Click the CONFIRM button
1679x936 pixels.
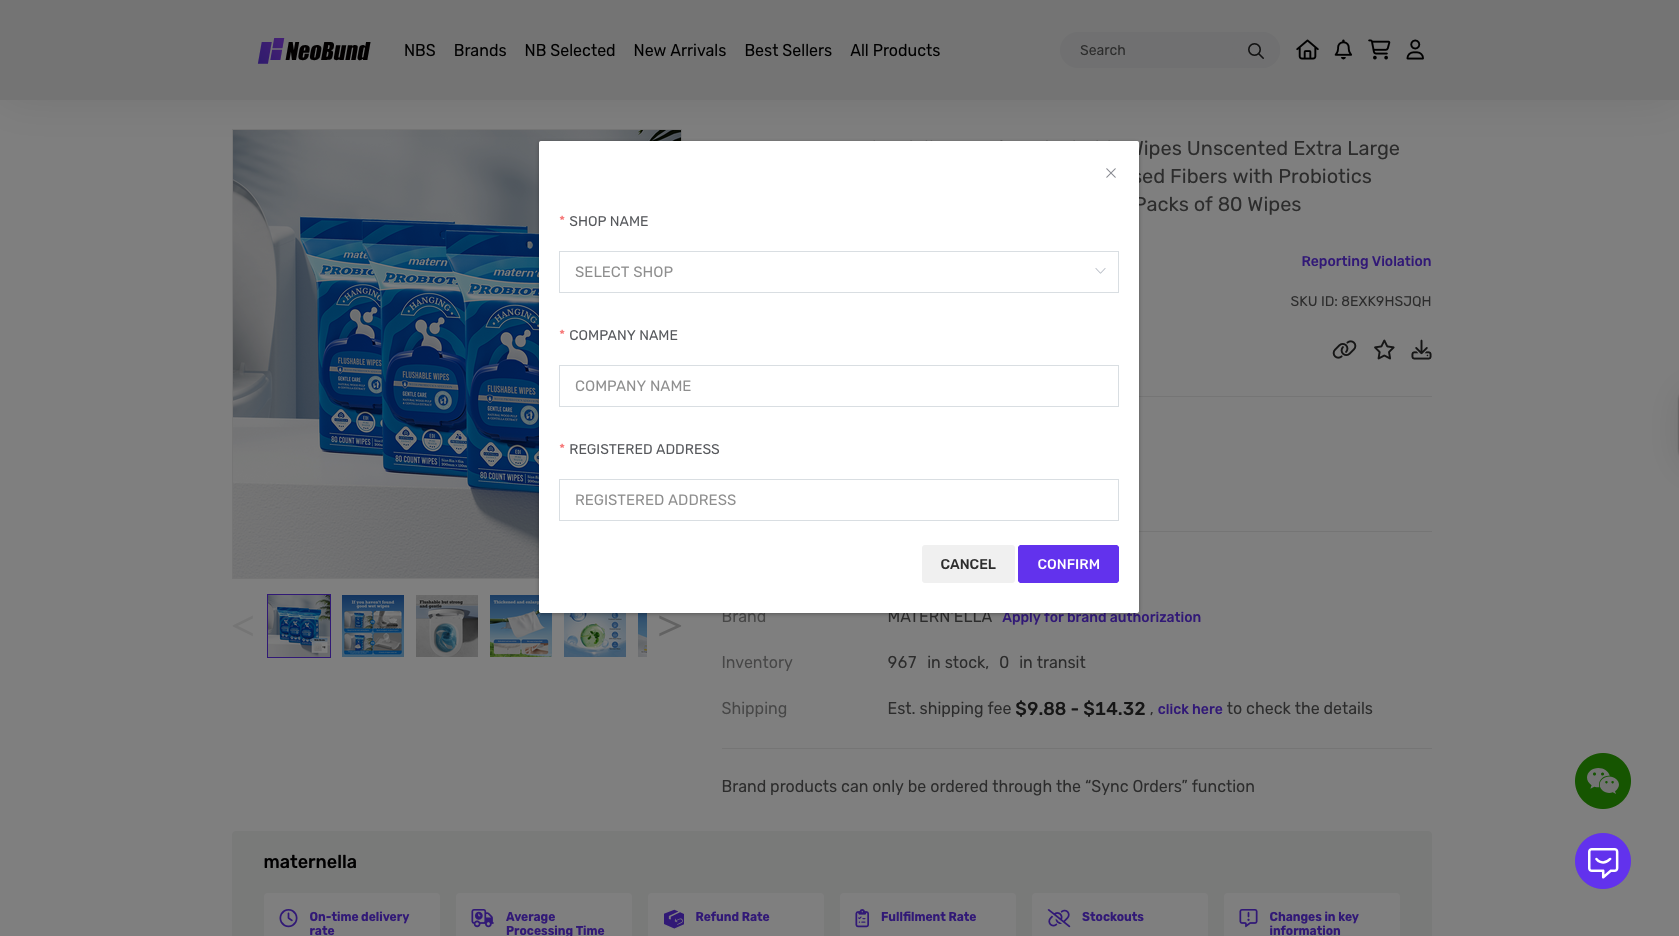point(1068,564)
